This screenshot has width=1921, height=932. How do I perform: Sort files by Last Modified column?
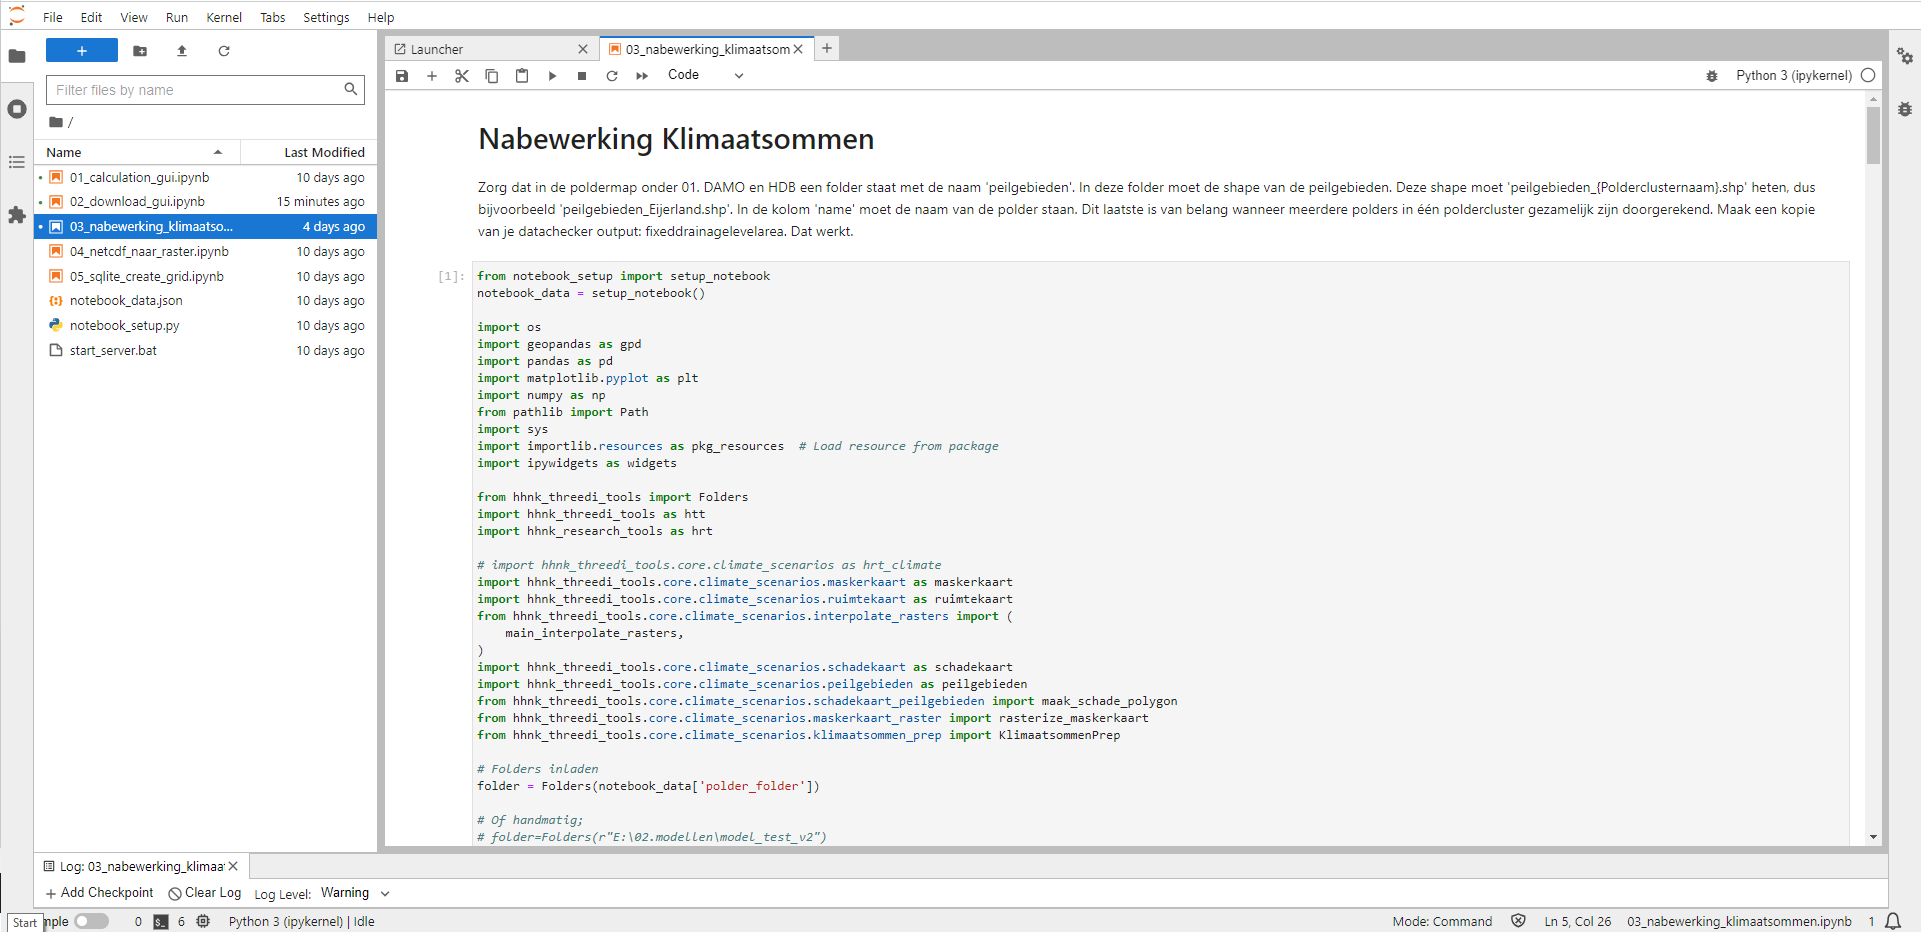(308, 152)
